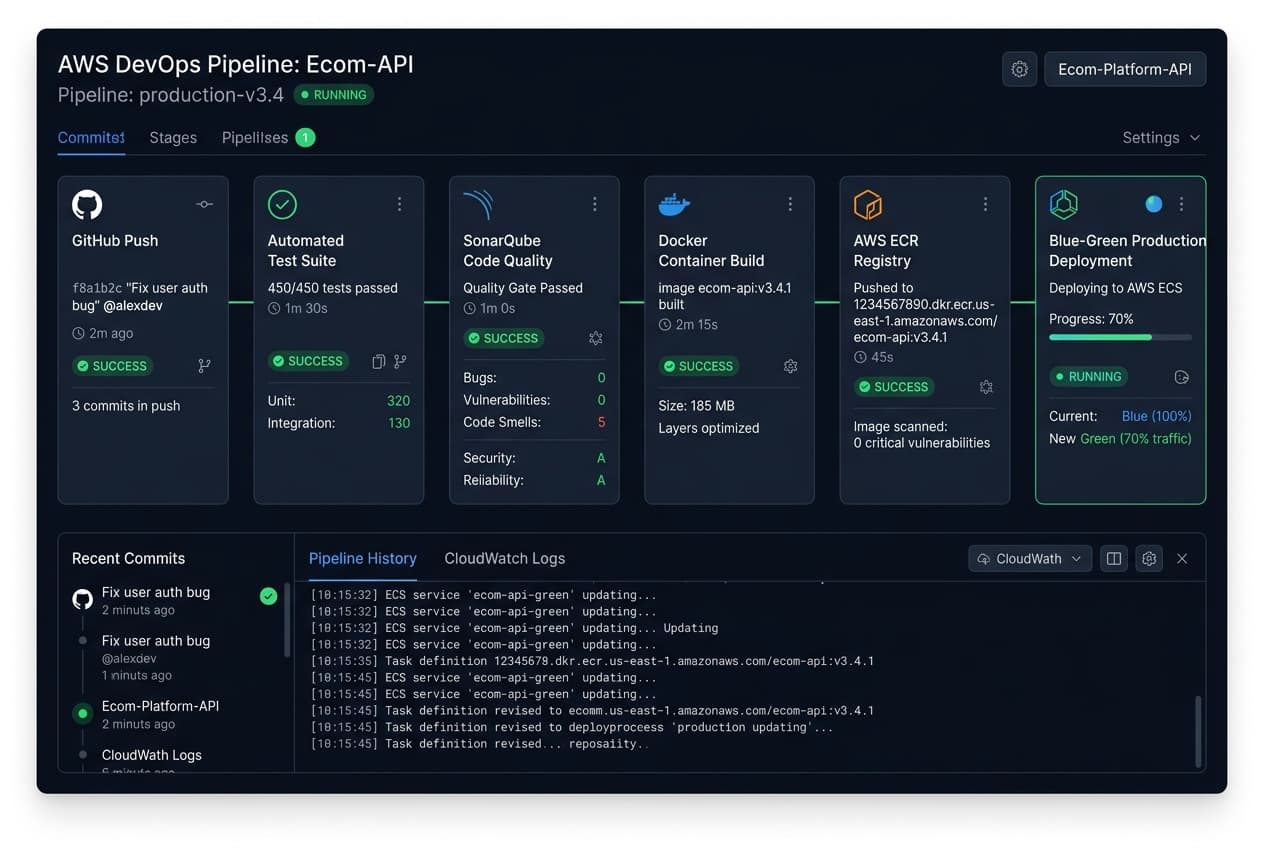Screen dimensions: 1264x848
Task: Click 'Size: 185 MB' text on Docker card
Action: (697, 406)
